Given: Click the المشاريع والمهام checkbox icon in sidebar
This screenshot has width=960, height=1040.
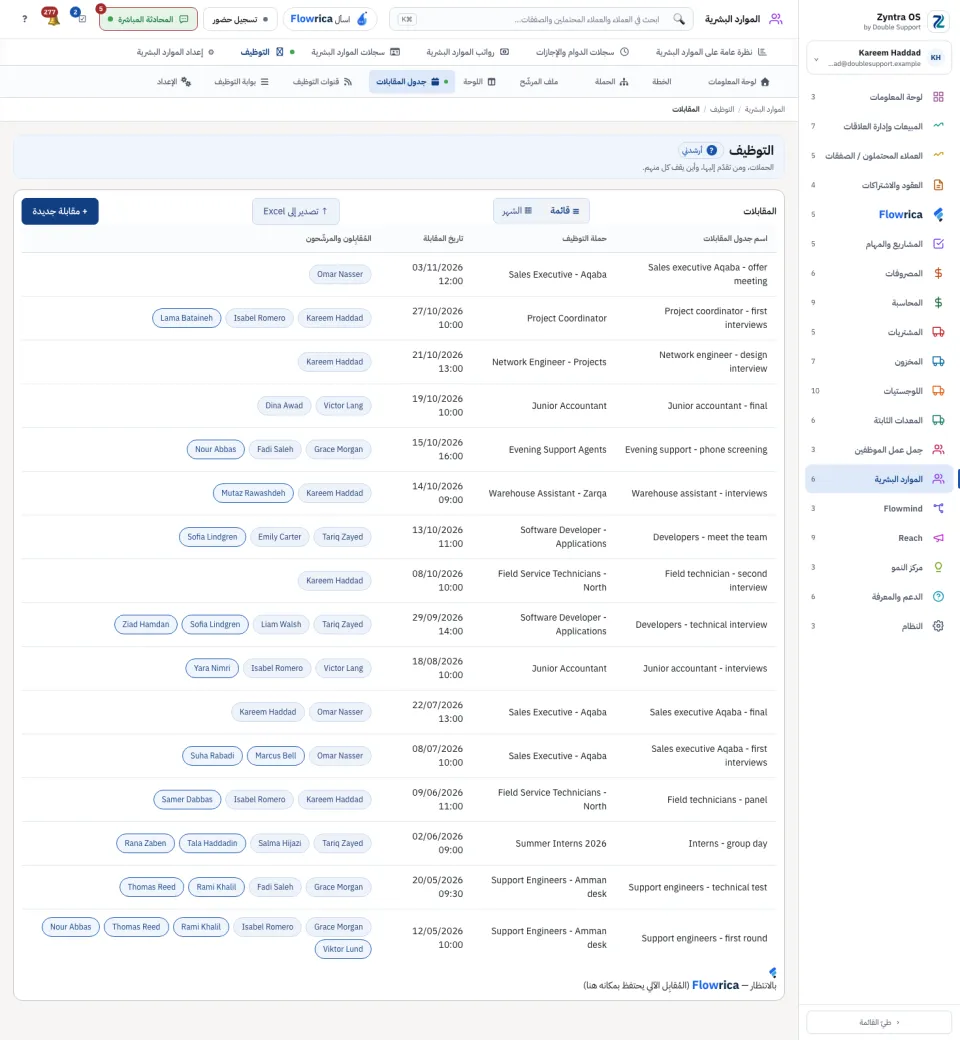Looking at the screenshot, I should pos(938,244).
